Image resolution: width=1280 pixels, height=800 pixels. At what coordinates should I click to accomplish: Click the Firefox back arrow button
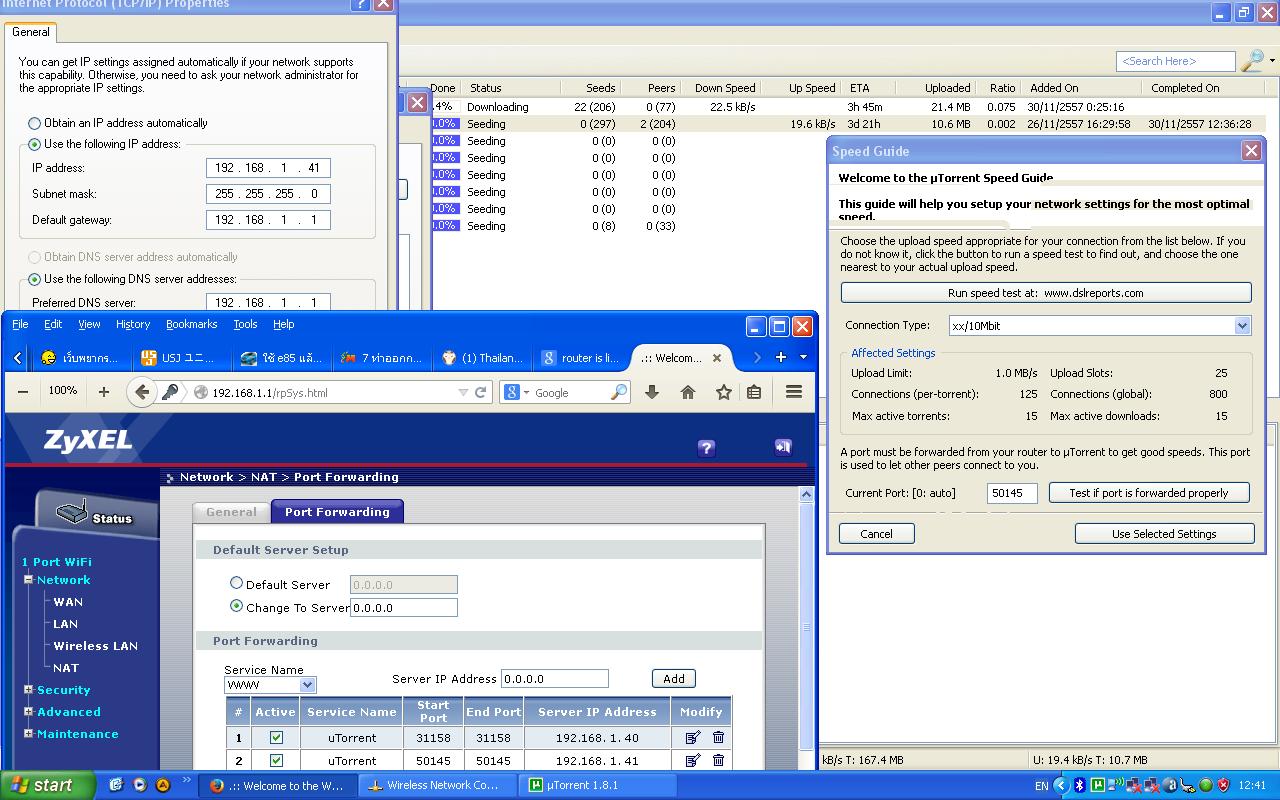(x=142, y=392)
